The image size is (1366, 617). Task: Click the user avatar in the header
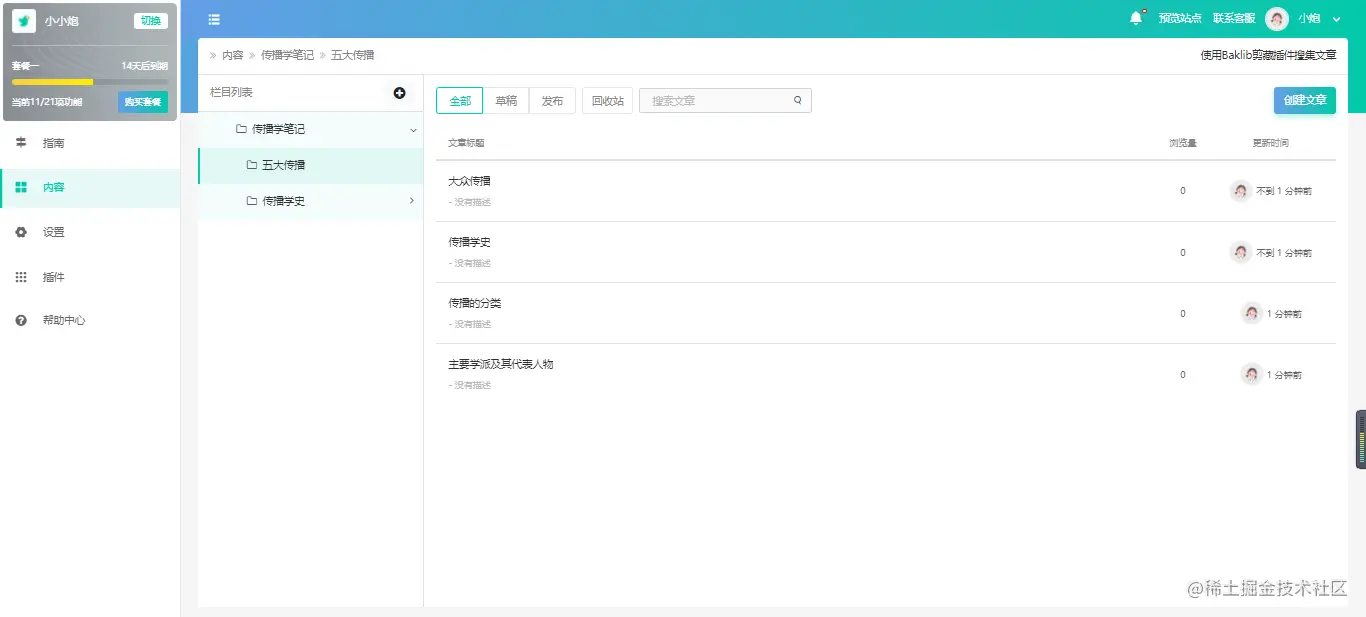(1277, 19)
